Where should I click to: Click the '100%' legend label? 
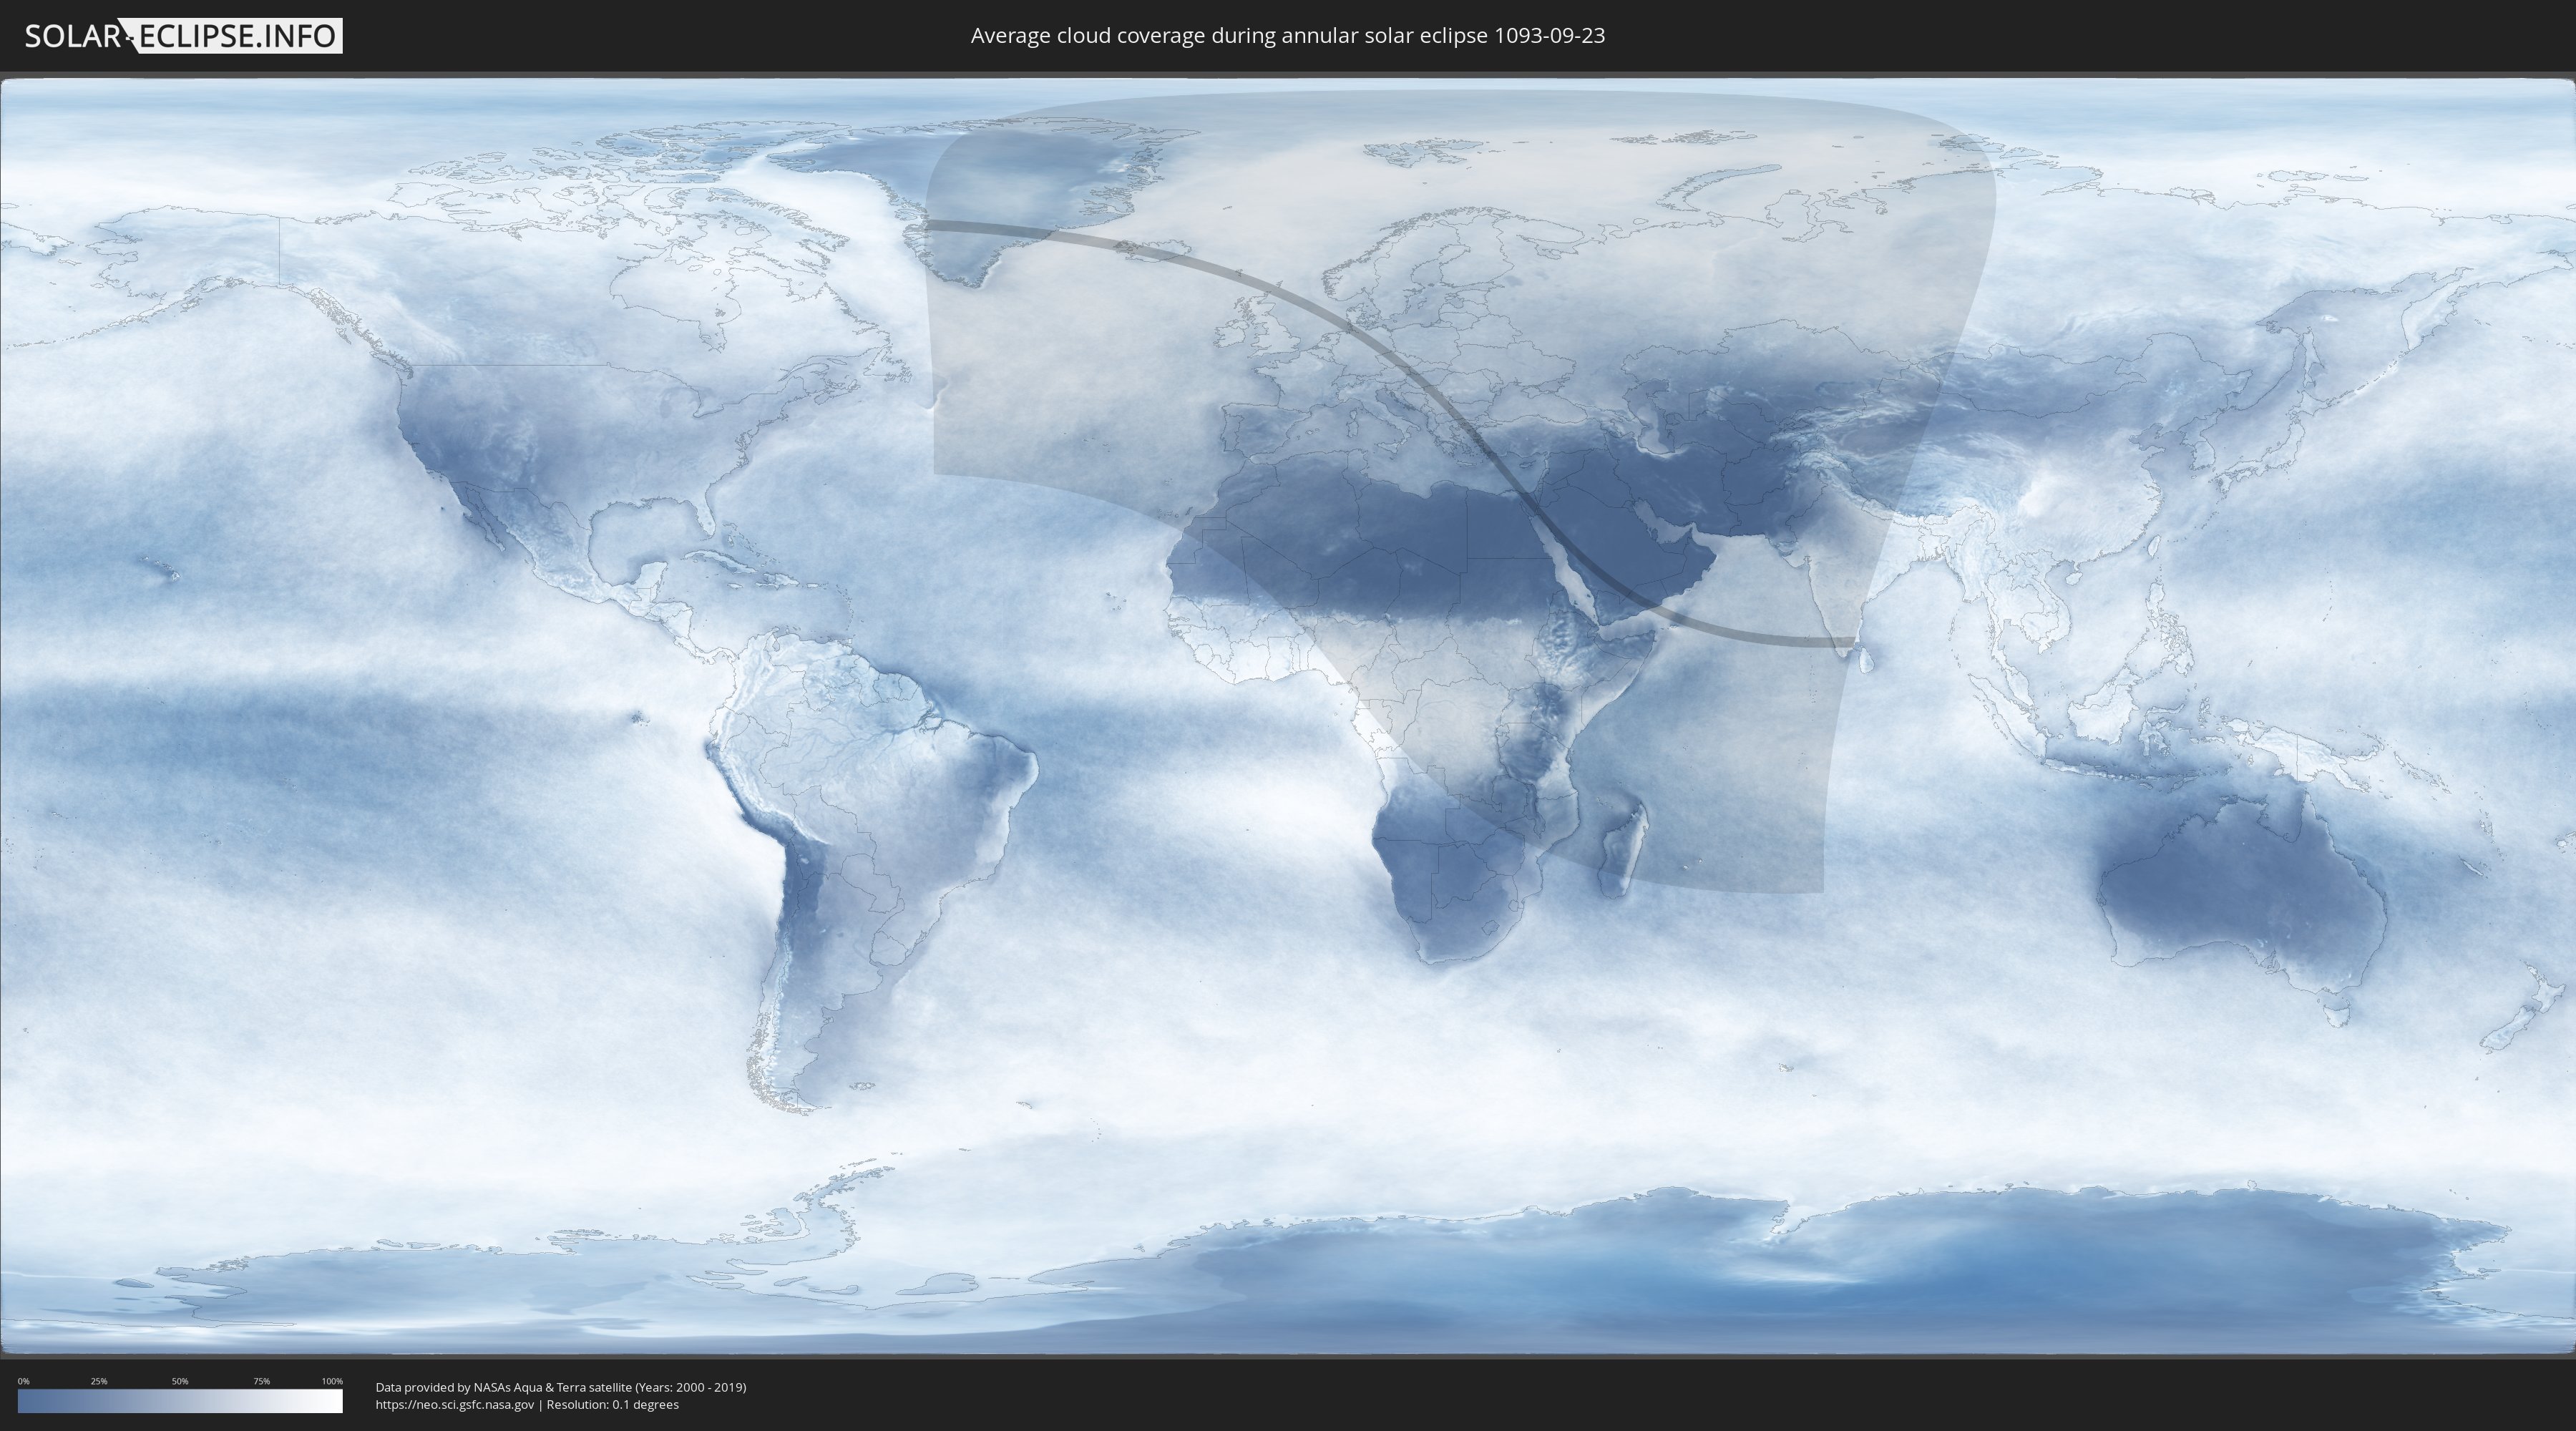332,1381
